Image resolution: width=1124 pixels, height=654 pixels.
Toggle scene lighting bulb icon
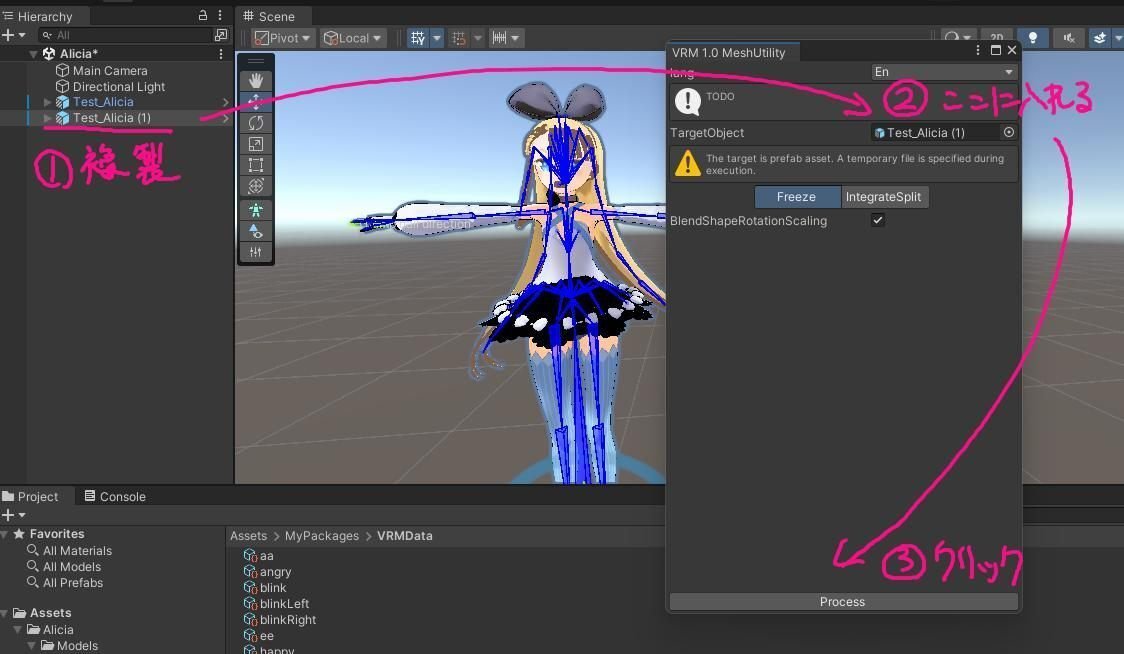(x=1033, y=38)
